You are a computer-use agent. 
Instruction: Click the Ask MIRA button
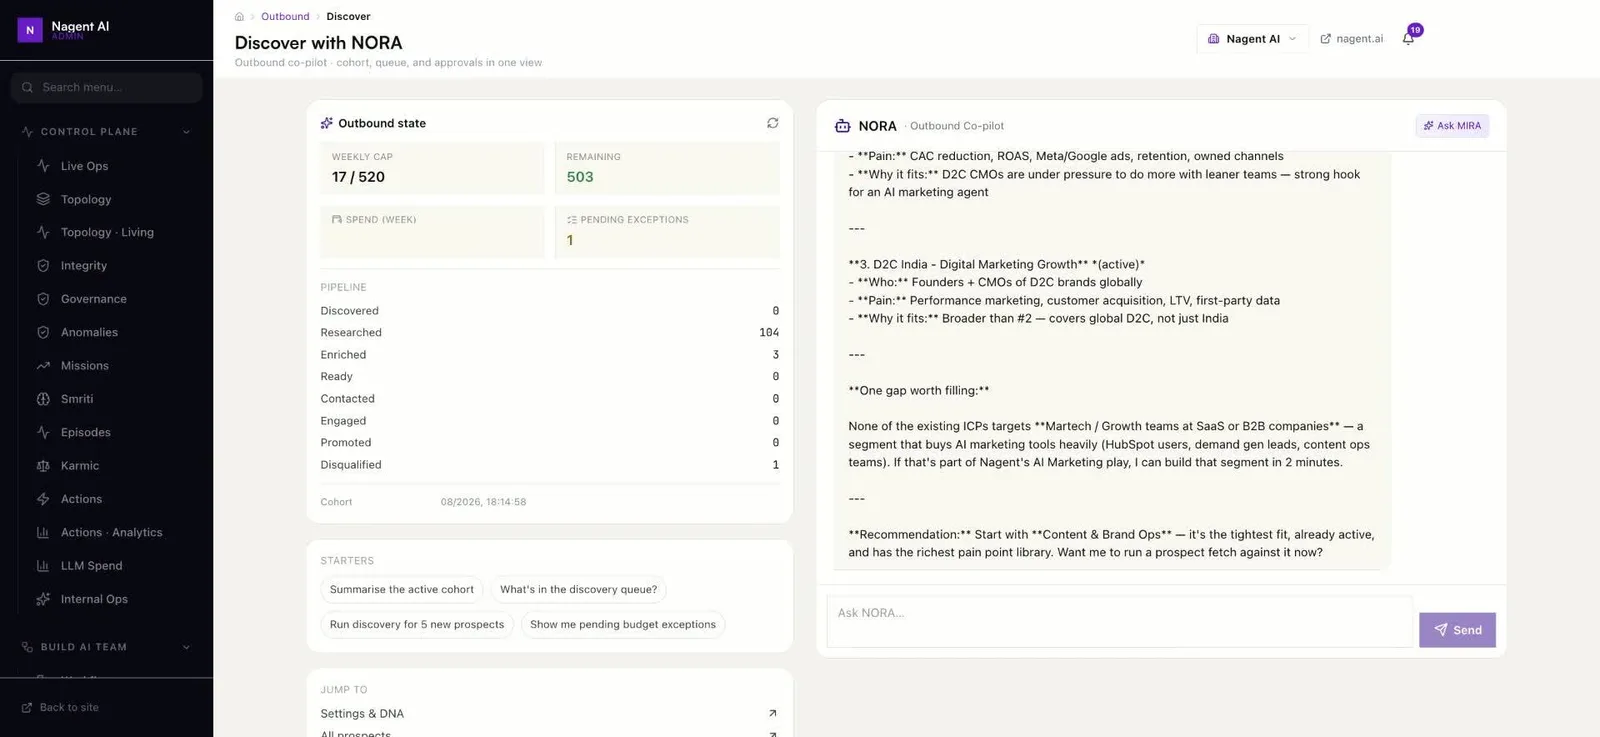[x=1452, y=126]
